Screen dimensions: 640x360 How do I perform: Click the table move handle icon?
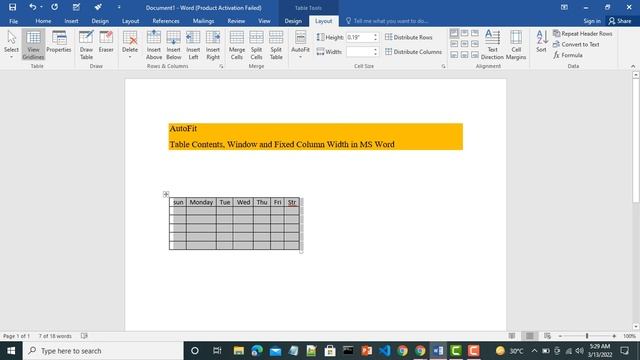(x=166, y=194)
